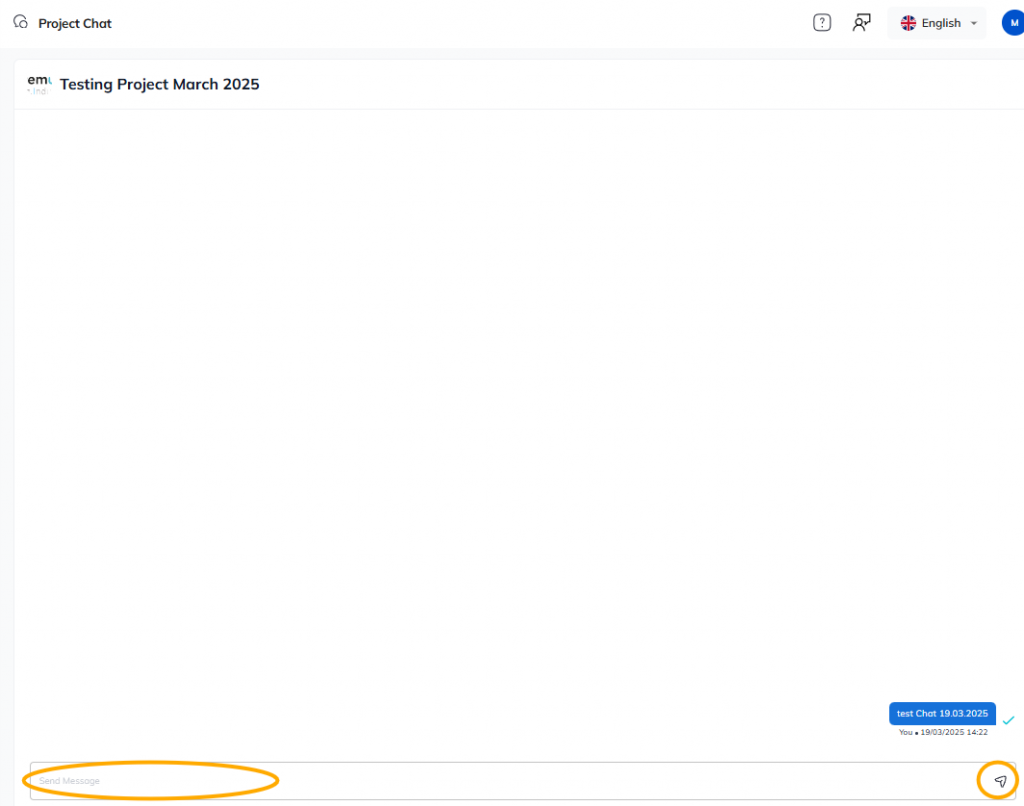Click the Project Chat page title
The image size is (1024, 806).
[x=75, y=23]
